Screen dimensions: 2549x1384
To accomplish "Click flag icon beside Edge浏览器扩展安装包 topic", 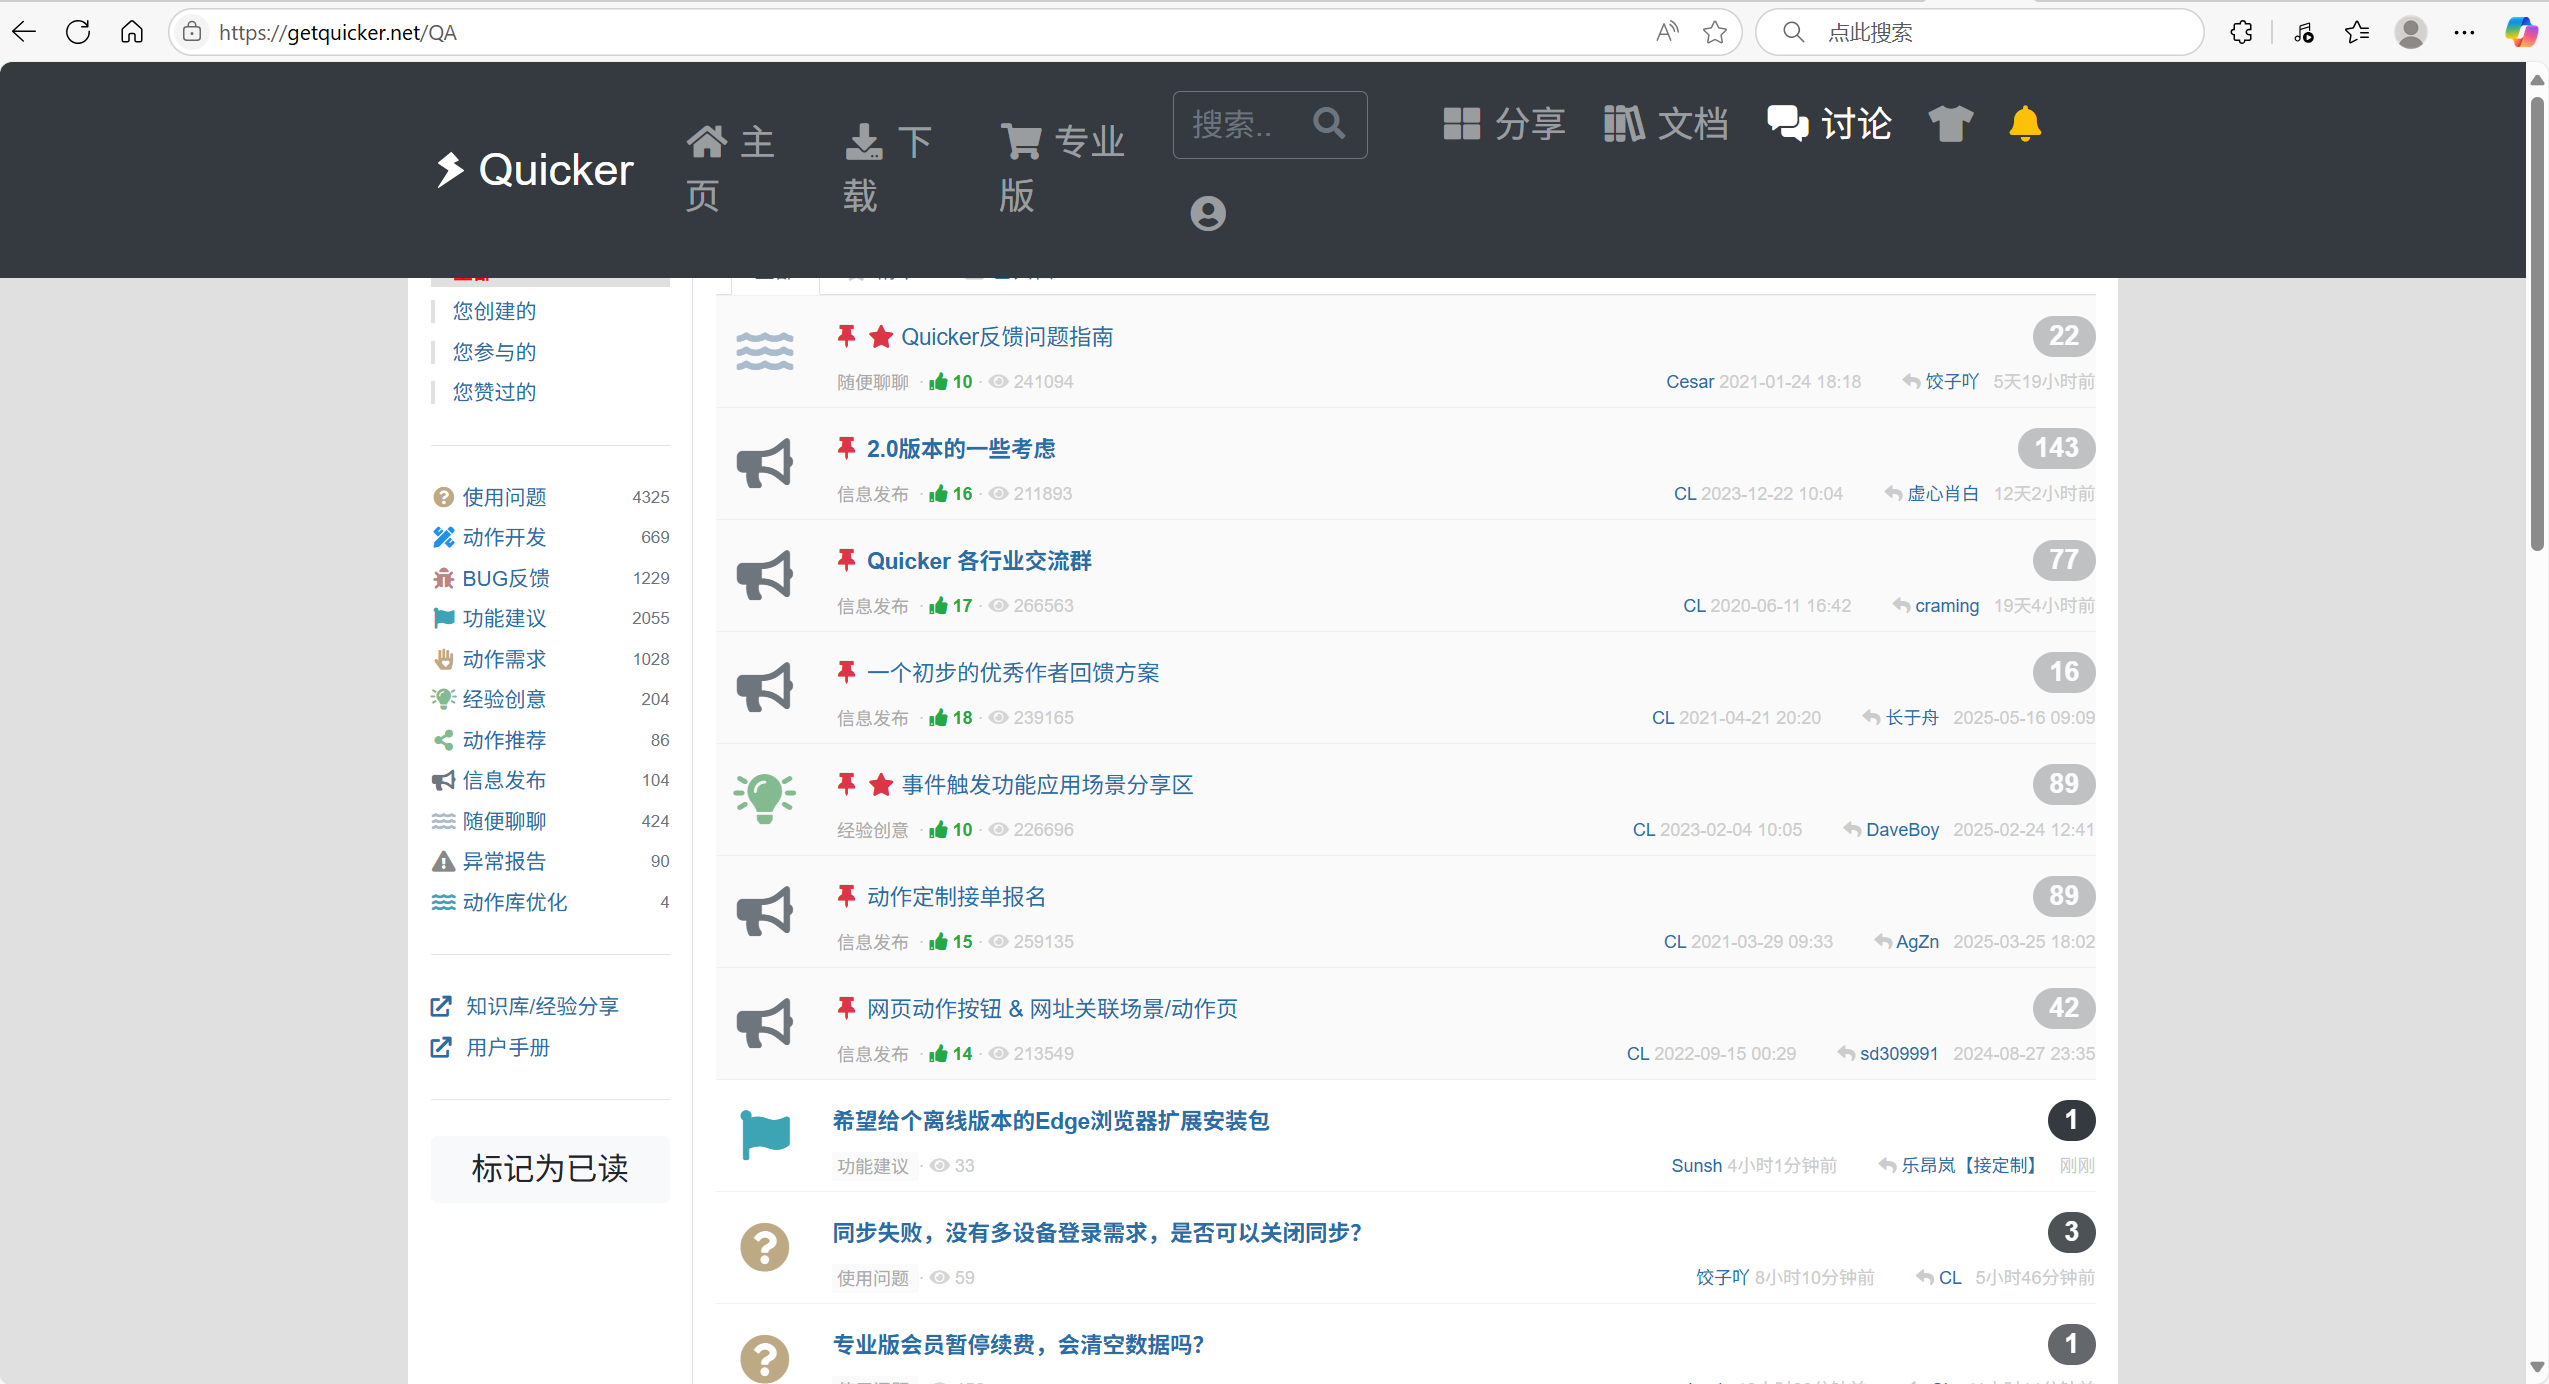I will coord(765,1135).
